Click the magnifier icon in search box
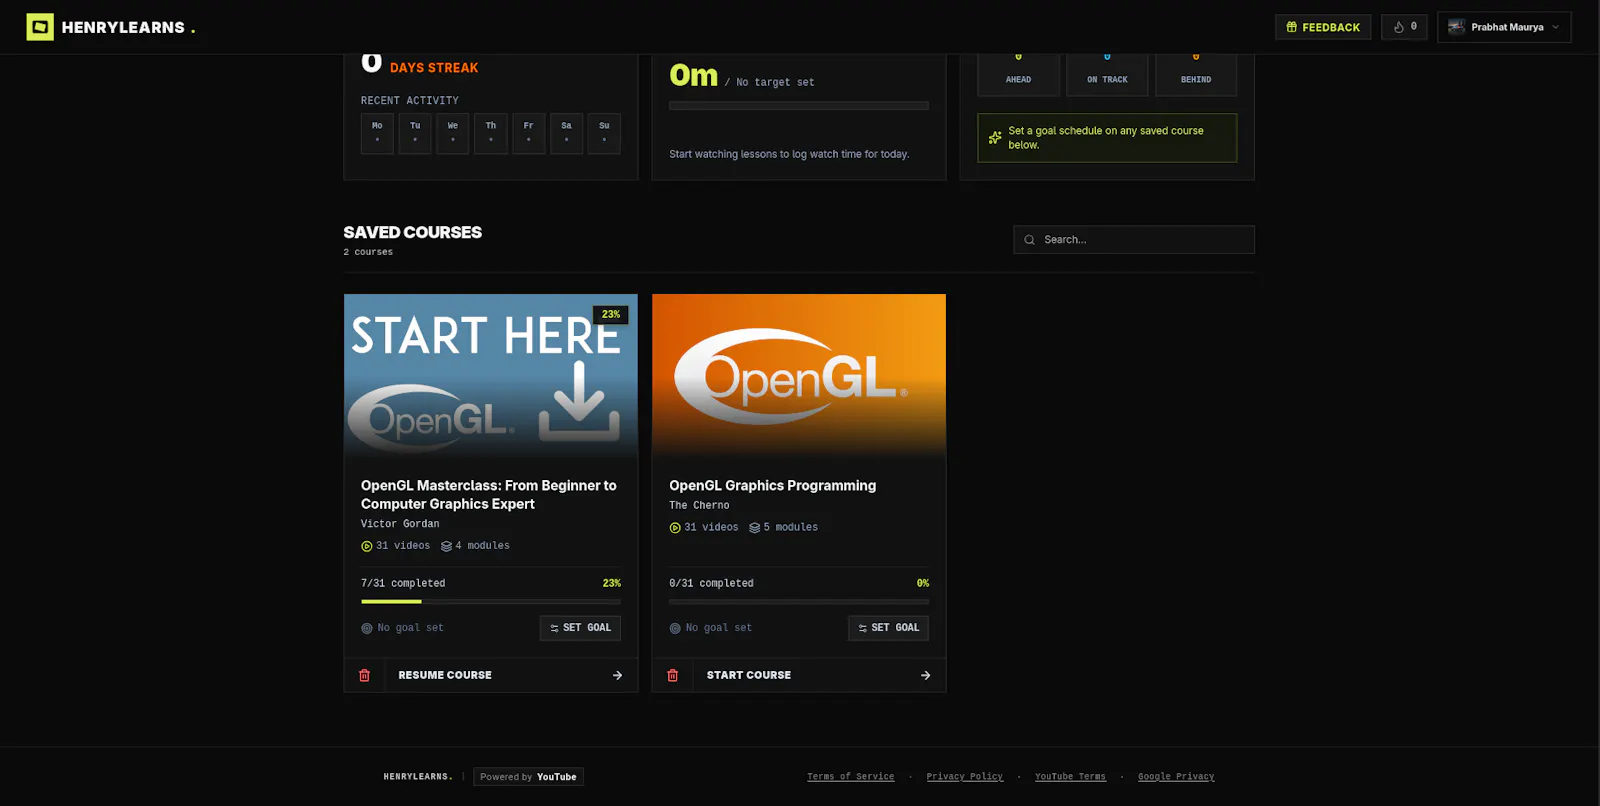 point(1029,240)
